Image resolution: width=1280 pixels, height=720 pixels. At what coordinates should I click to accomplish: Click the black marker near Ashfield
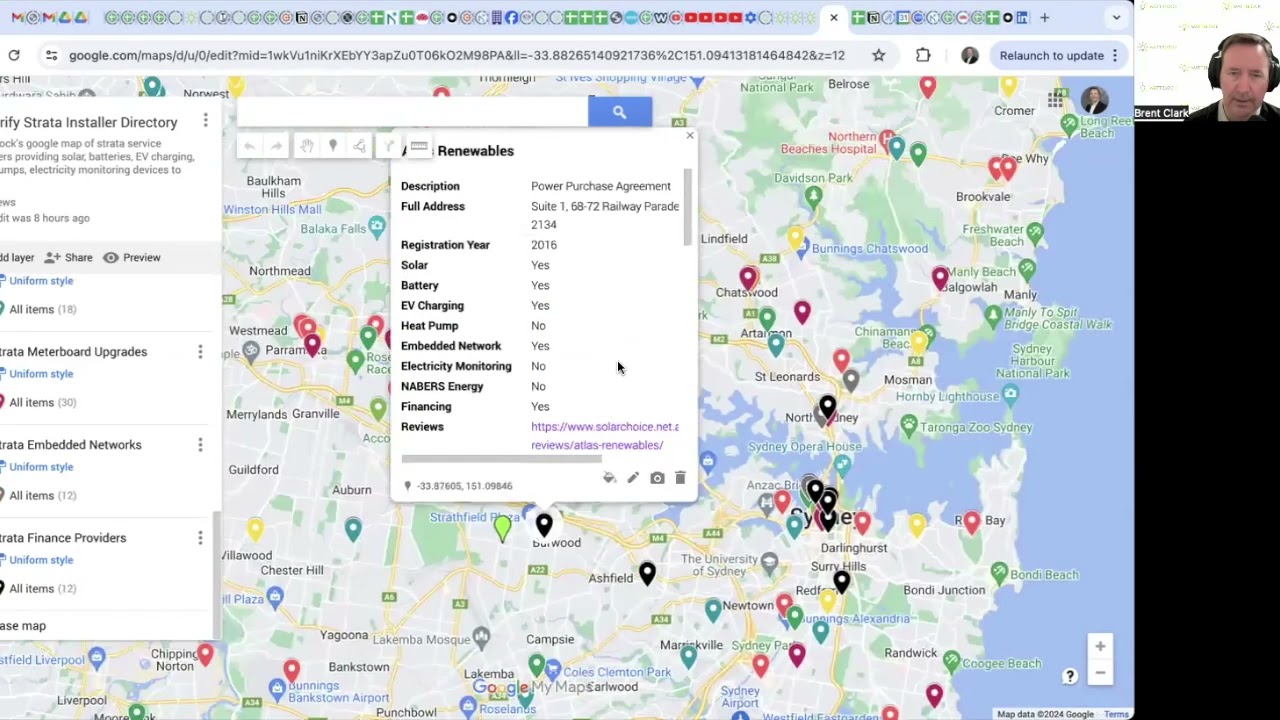coord(647,573)
